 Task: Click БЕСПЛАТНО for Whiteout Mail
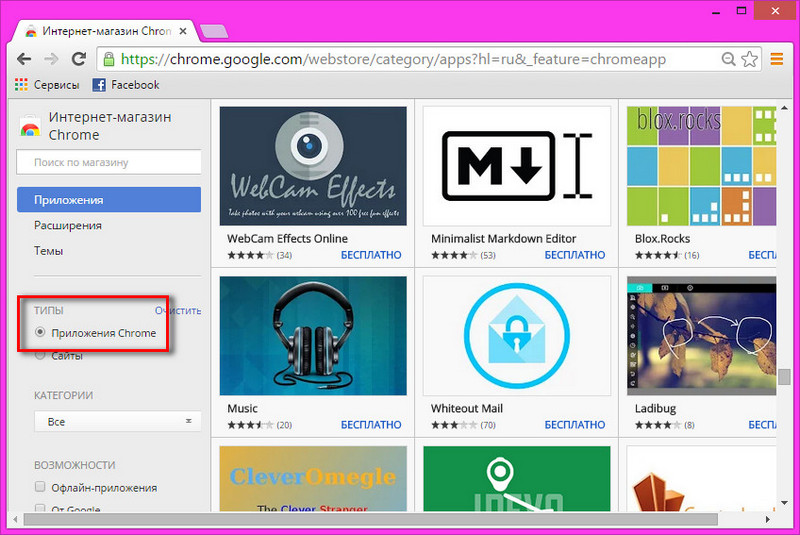[x=574, y=424]
